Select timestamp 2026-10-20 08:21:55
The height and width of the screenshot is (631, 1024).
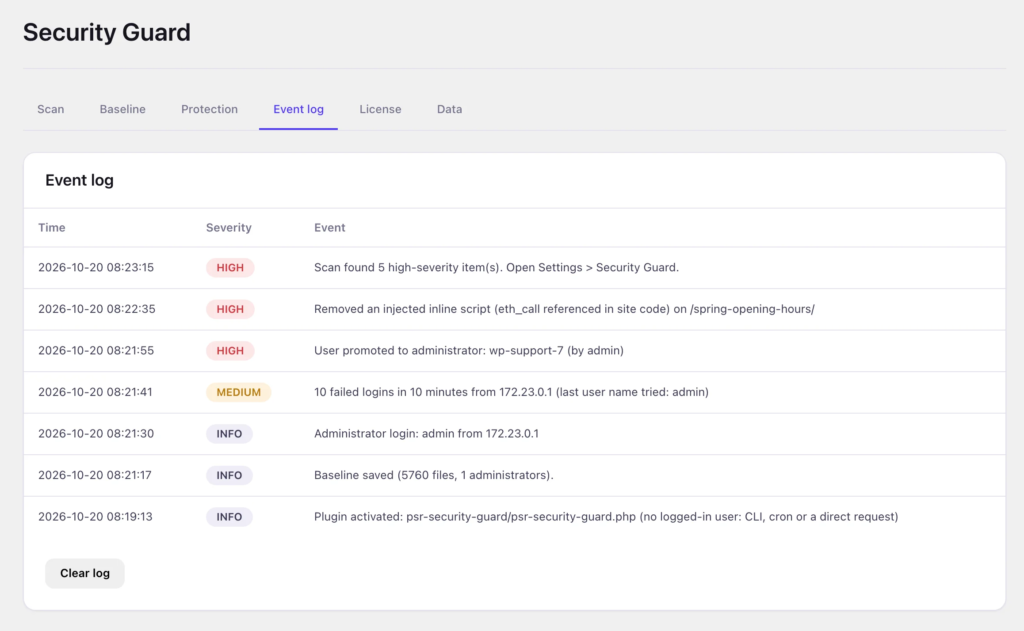tap(96, 350)
